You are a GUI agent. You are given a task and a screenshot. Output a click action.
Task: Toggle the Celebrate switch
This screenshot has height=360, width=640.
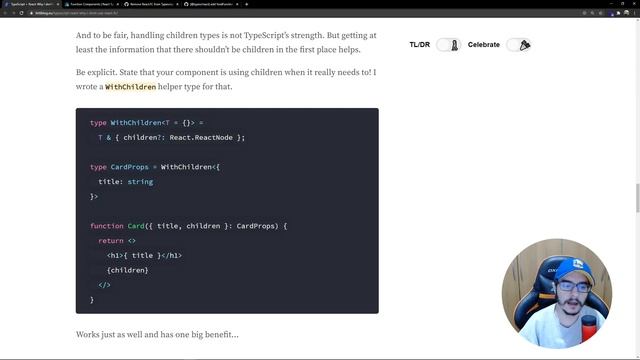[519, 45]
